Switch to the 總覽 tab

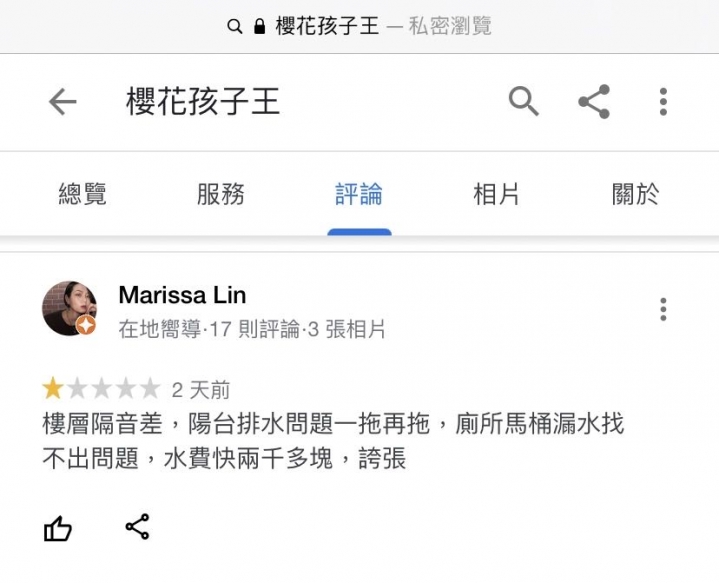click(83, 194)
